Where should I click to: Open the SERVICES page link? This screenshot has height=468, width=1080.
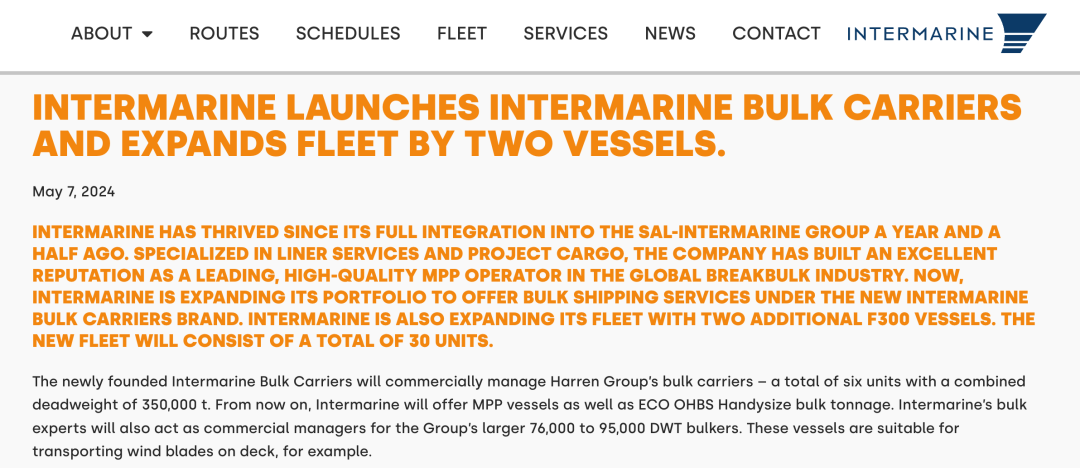pos(565,33)
